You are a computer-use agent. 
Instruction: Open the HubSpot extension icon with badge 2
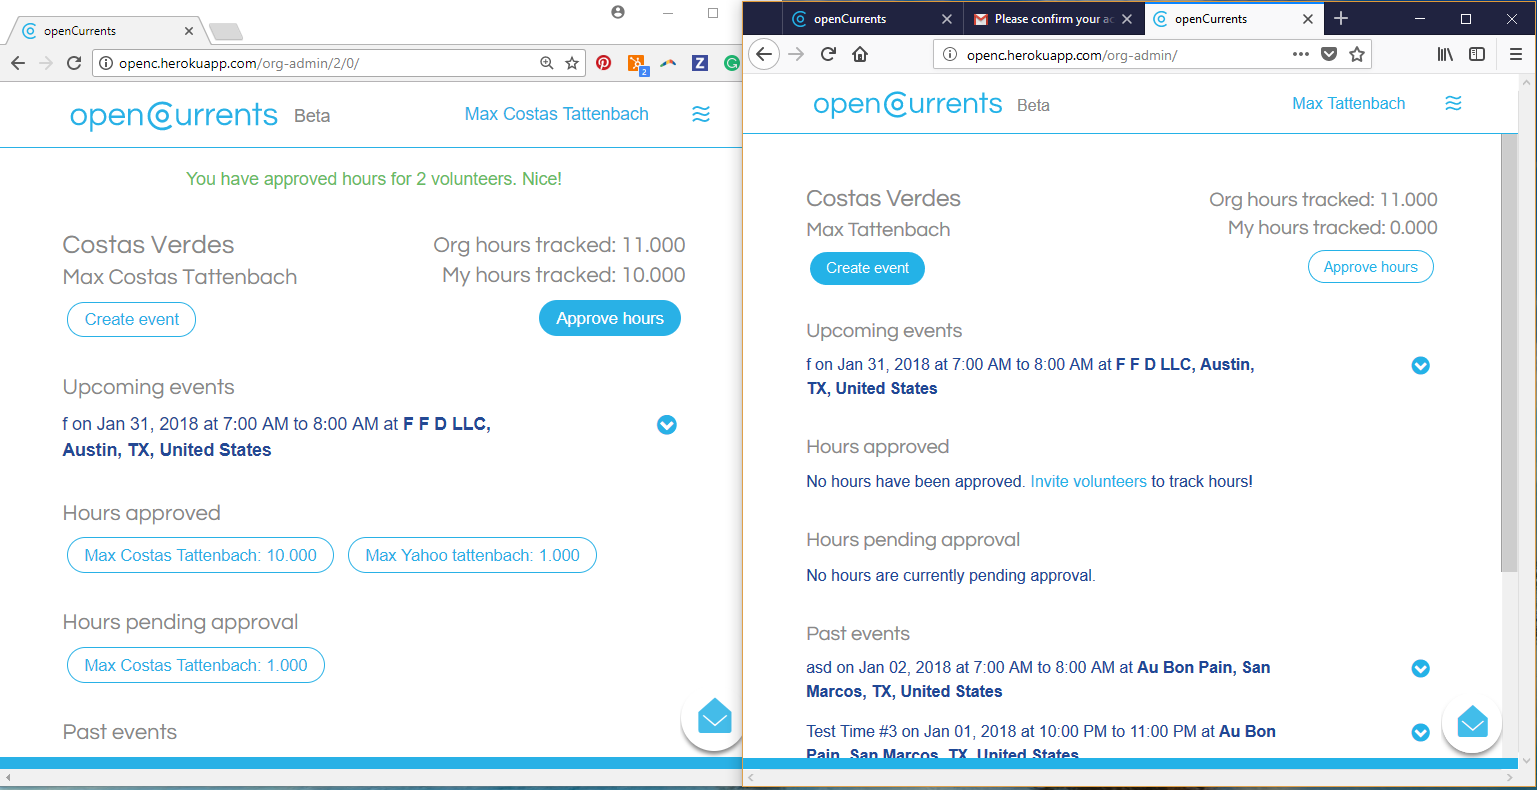(x=637, y=64)
